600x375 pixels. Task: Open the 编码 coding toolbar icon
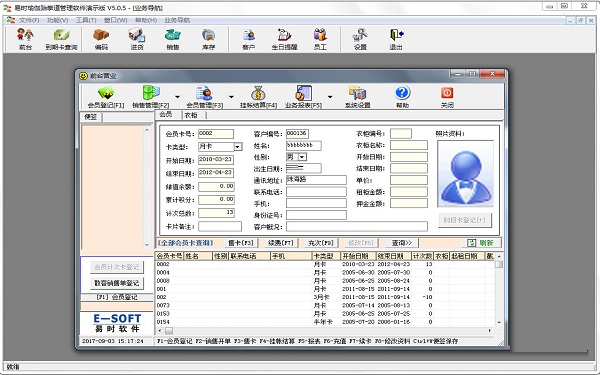(101, 39)
